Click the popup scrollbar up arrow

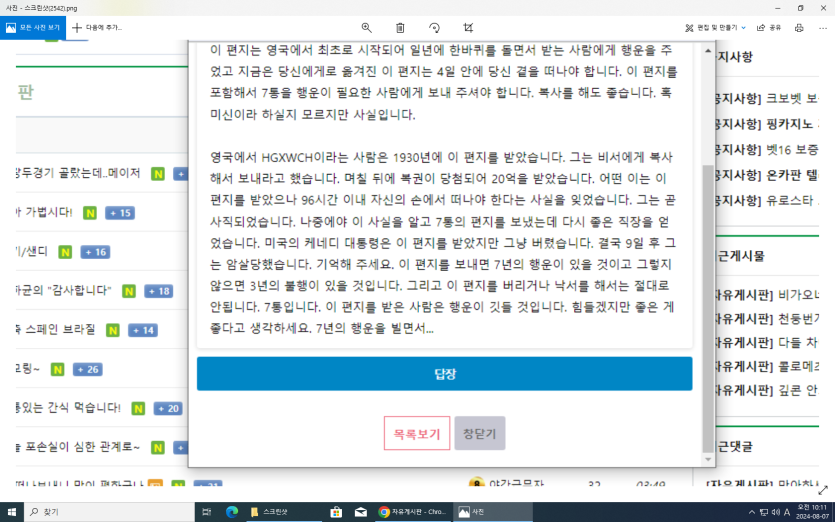[708, 51]
